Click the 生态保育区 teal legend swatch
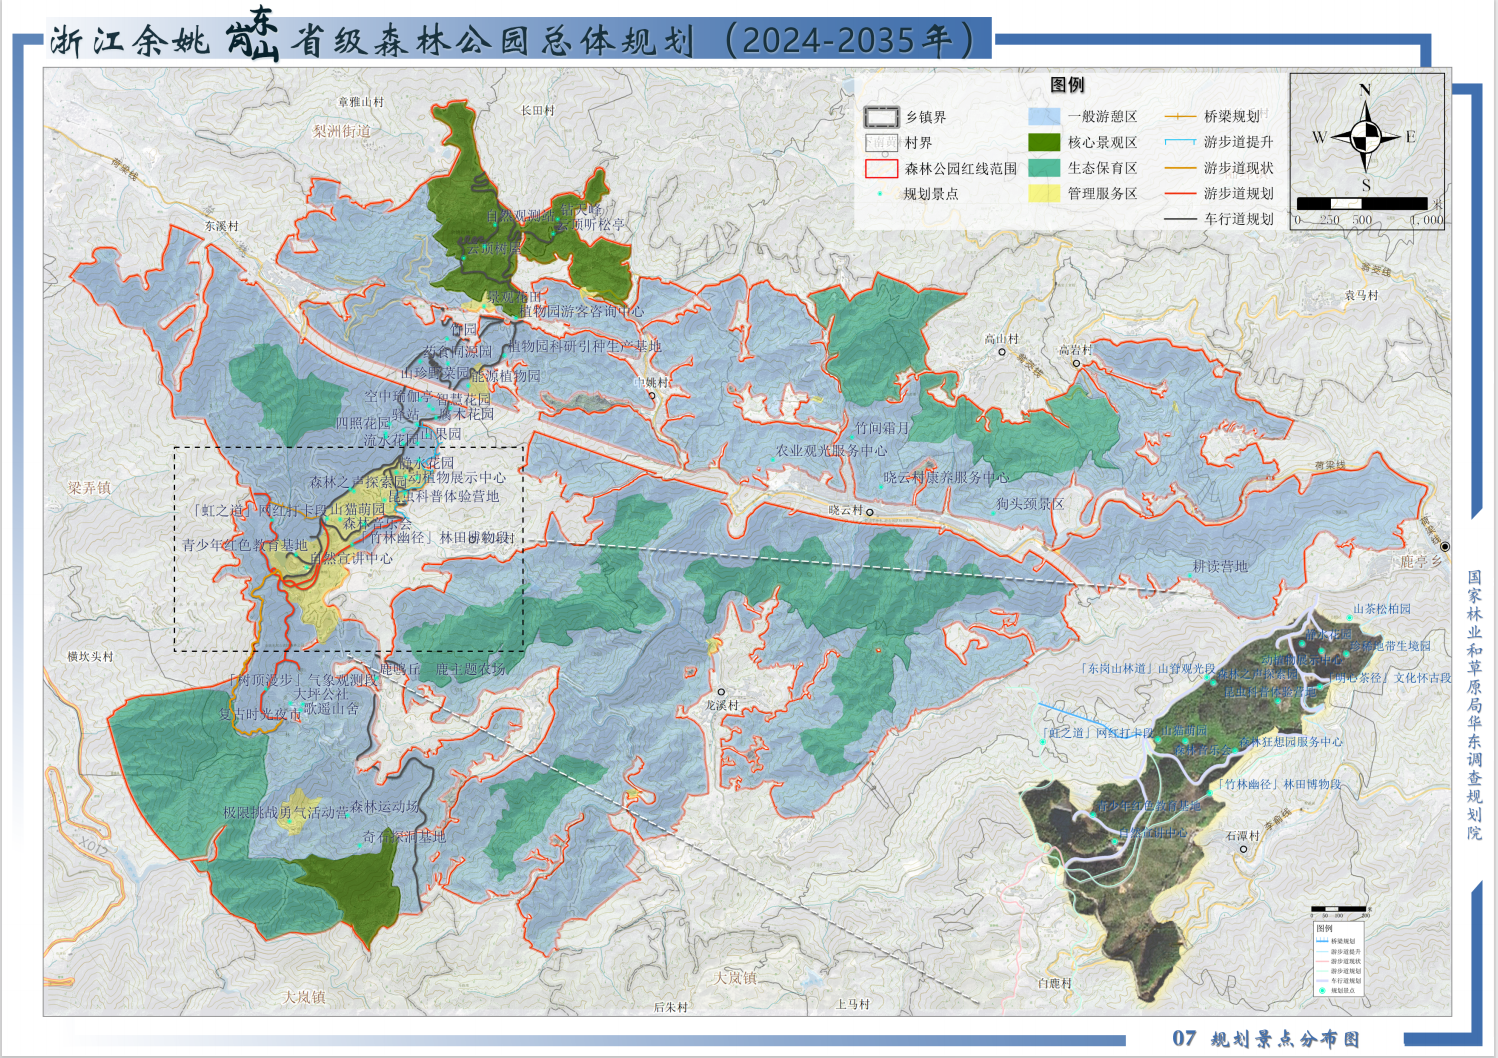Viewport: 1498px width, 1058px height. tap(1044, 168)
